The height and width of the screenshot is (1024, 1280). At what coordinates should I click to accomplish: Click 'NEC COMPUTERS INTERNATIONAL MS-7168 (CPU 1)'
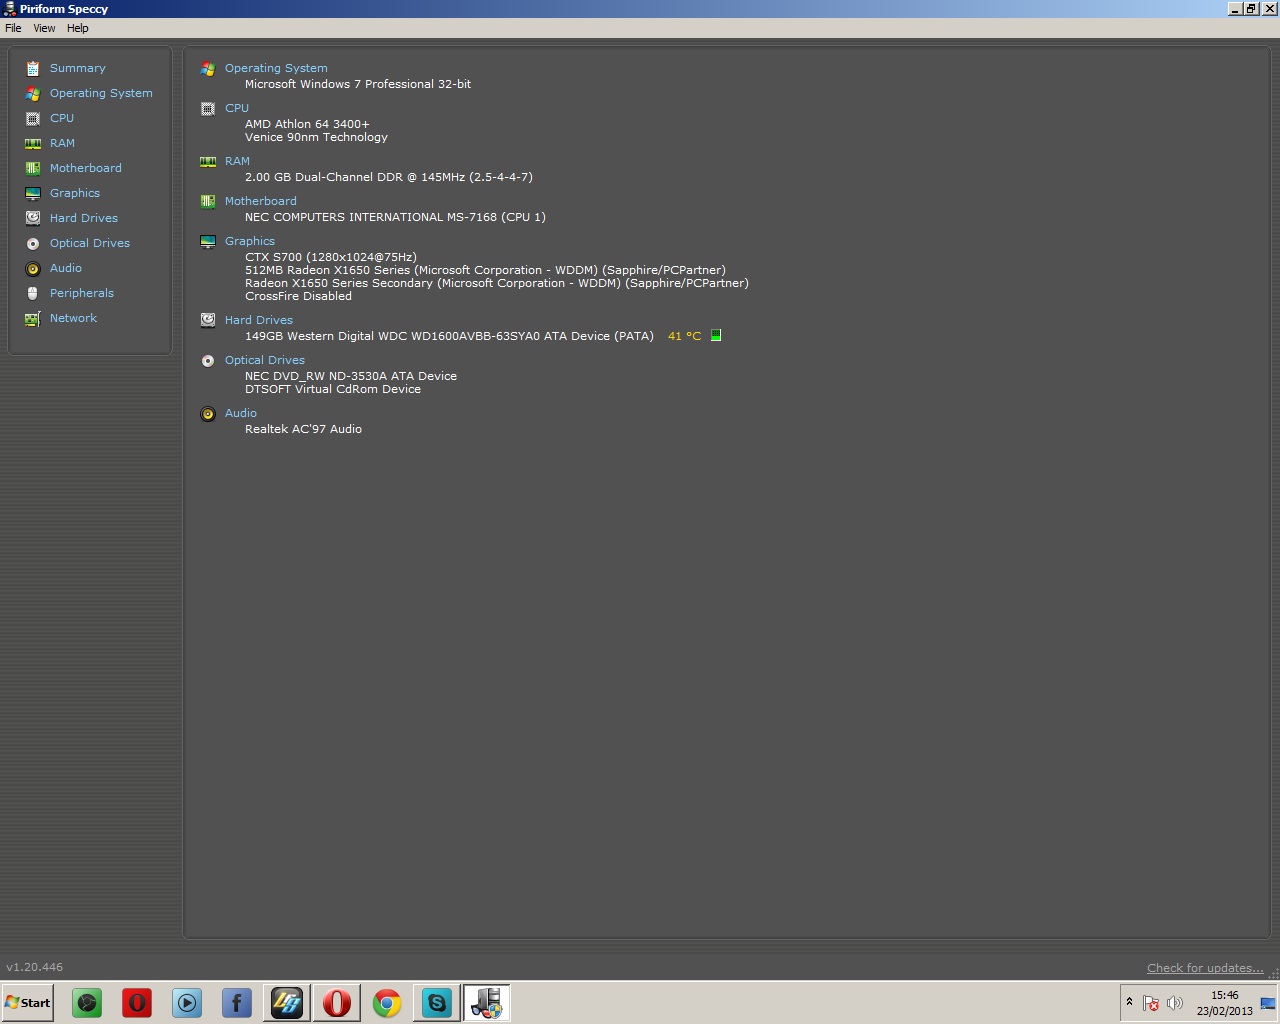pyautogui.click(x=395, y=217)
